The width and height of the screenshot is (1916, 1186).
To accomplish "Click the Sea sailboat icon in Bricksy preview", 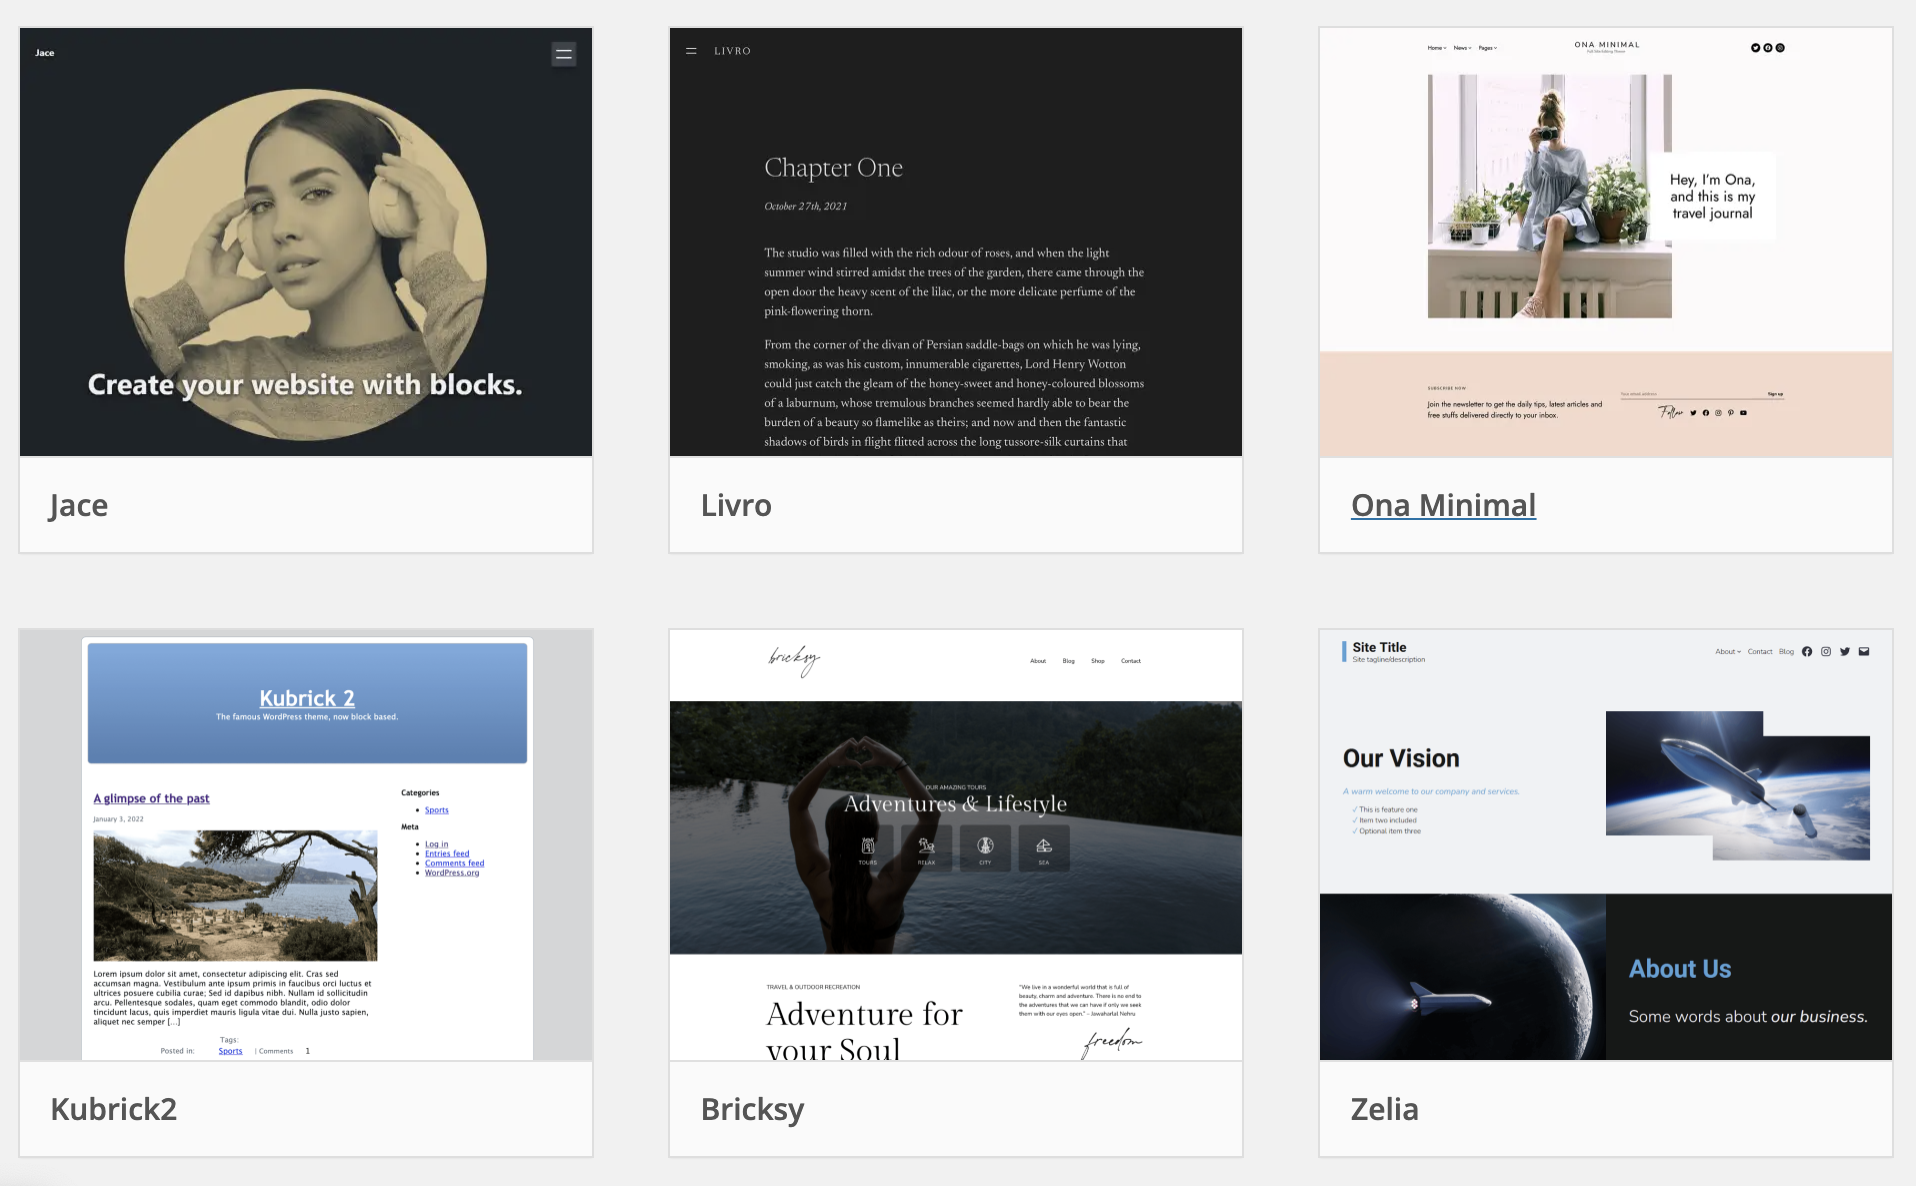I will pos(1044,848).
